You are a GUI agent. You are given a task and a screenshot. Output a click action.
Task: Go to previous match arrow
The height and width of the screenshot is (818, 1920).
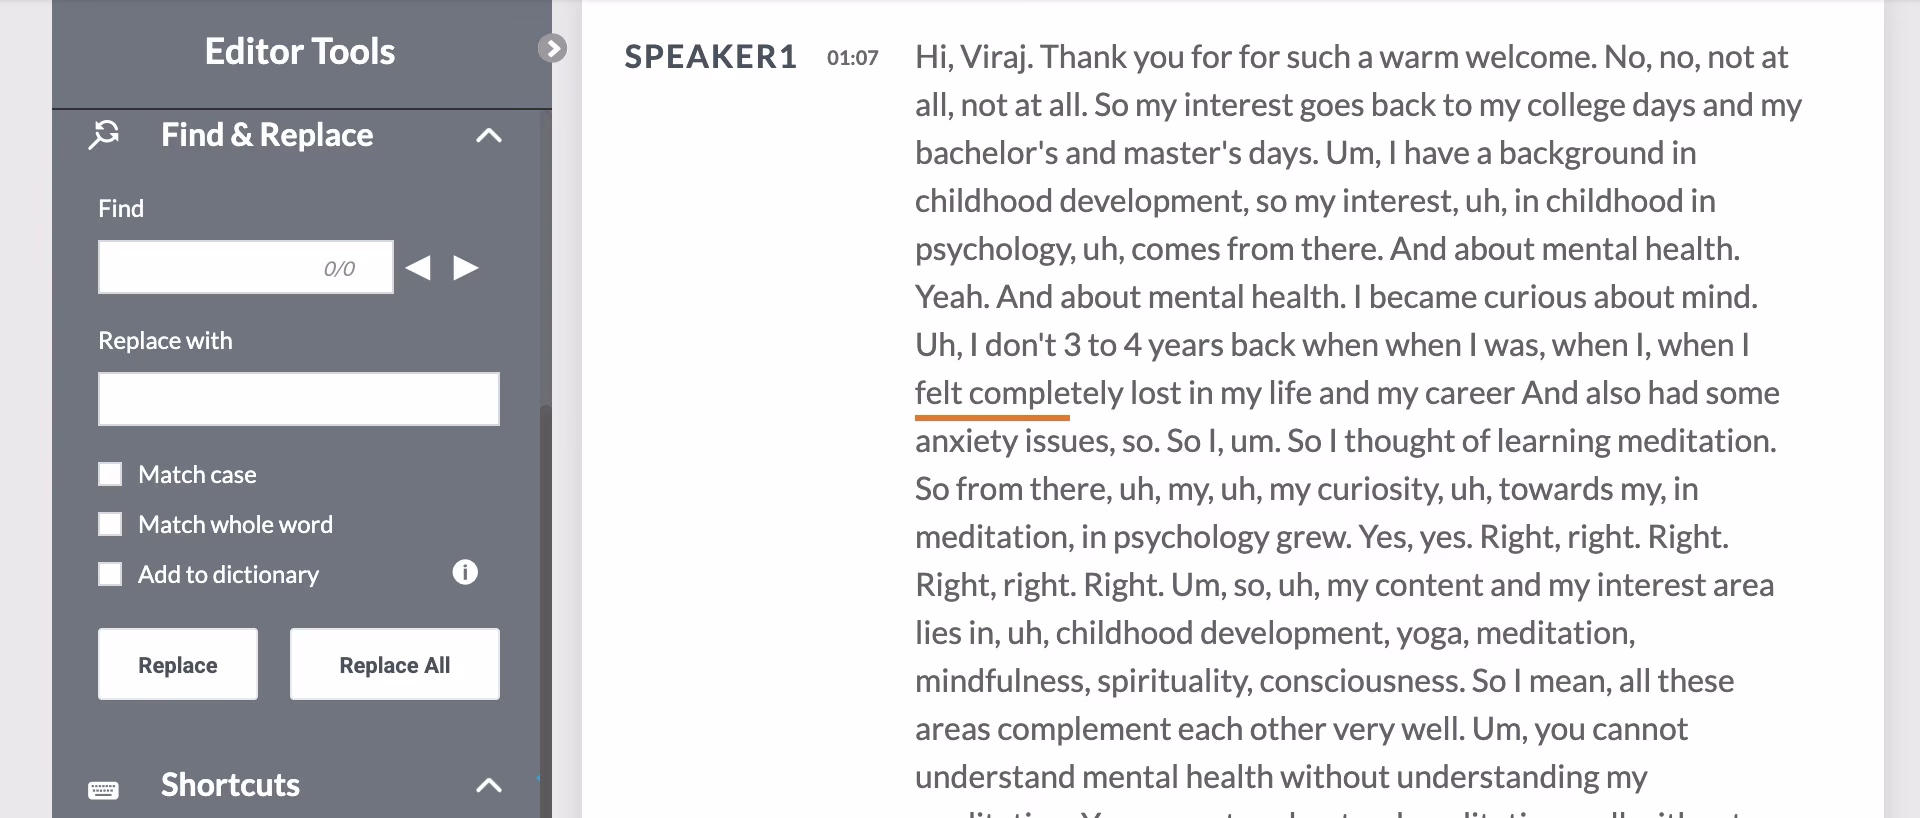pyautogui.click(x=418, y=268)
